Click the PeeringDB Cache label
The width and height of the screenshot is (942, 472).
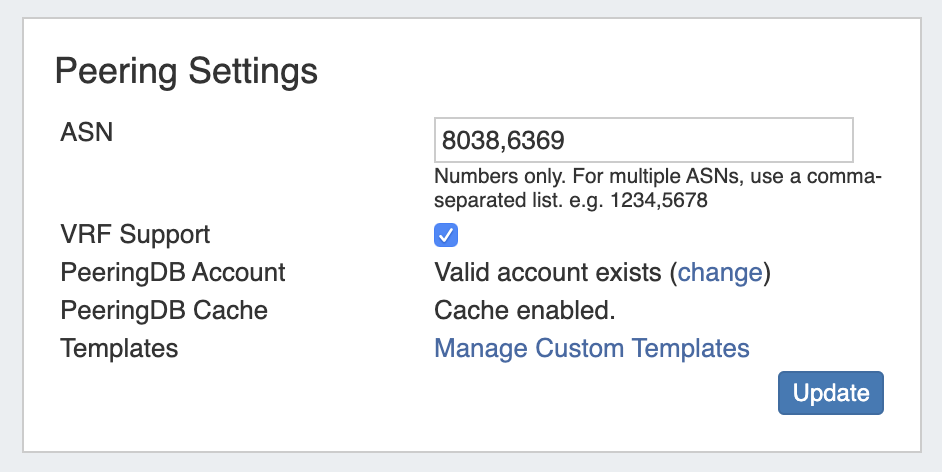164,310
